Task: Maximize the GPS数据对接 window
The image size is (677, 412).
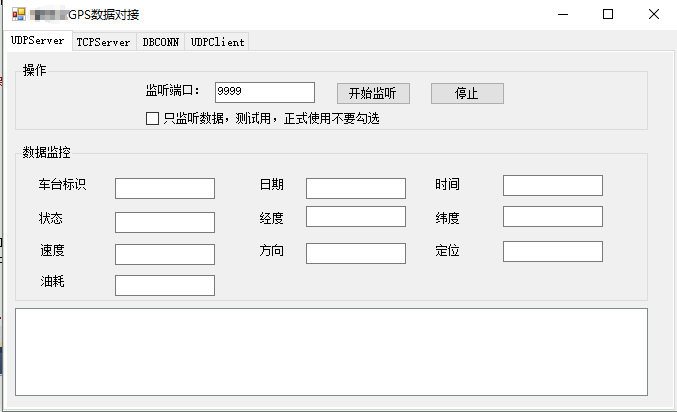Action: point(608,14)
